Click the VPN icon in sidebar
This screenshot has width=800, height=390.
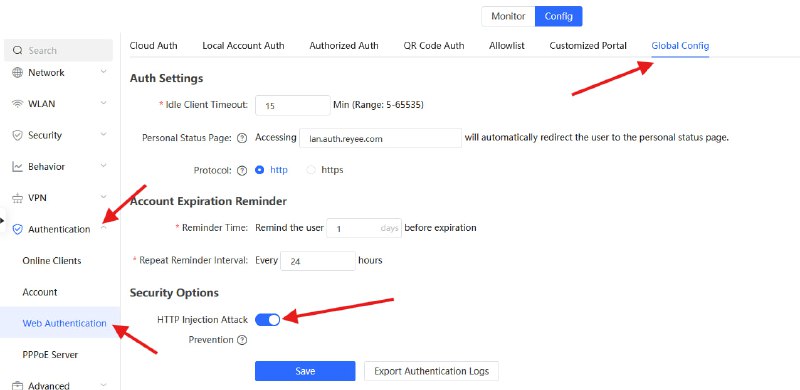point(17,198)
